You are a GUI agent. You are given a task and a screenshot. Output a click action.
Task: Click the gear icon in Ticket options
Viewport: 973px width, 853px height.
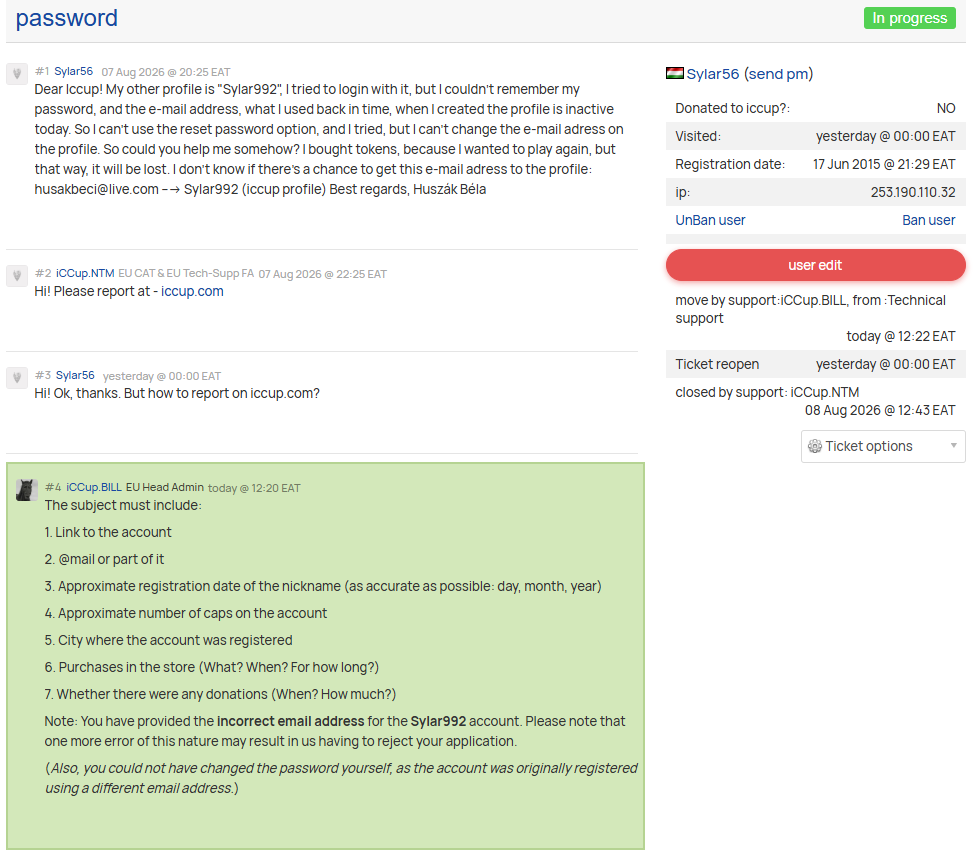pos(815,446)
